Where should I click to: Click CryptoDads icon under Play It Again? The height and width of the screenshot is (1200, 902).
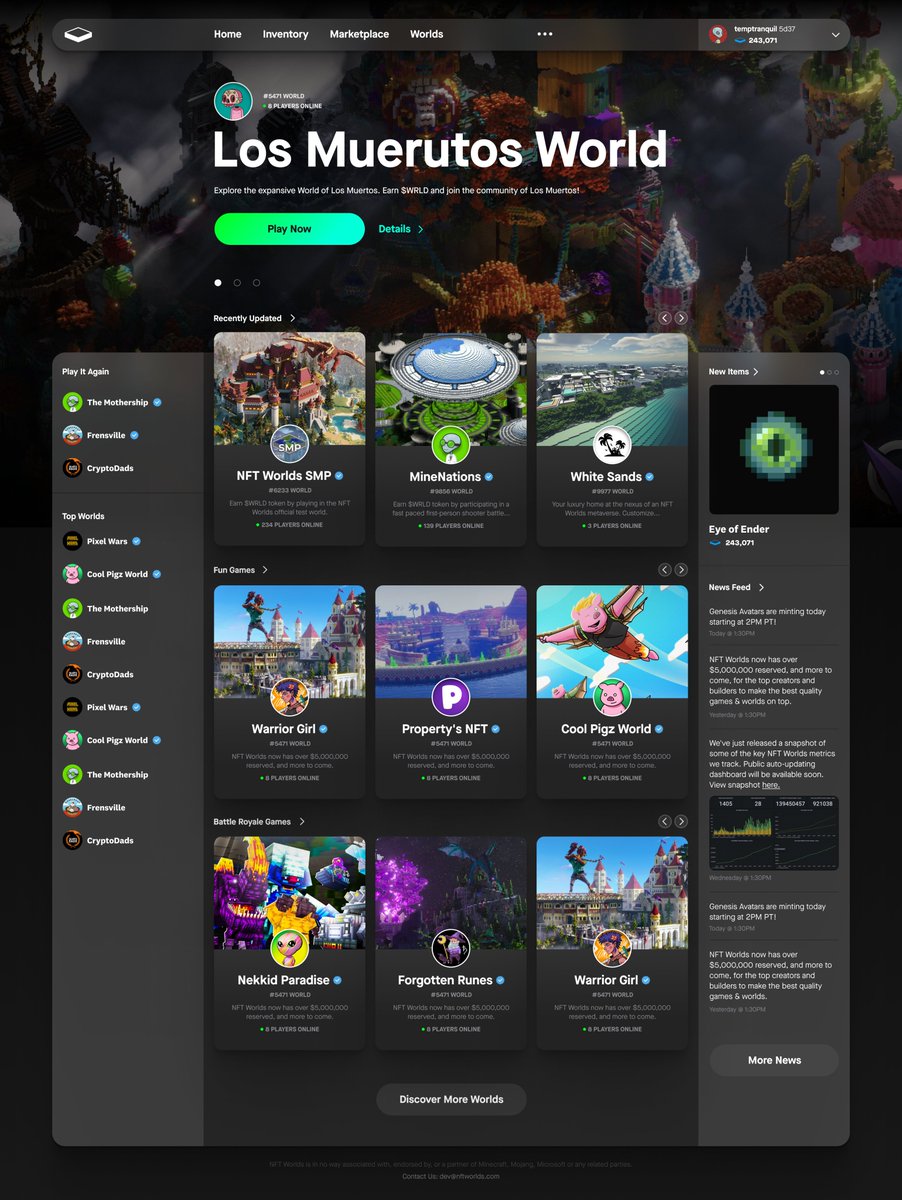(72, 468)
